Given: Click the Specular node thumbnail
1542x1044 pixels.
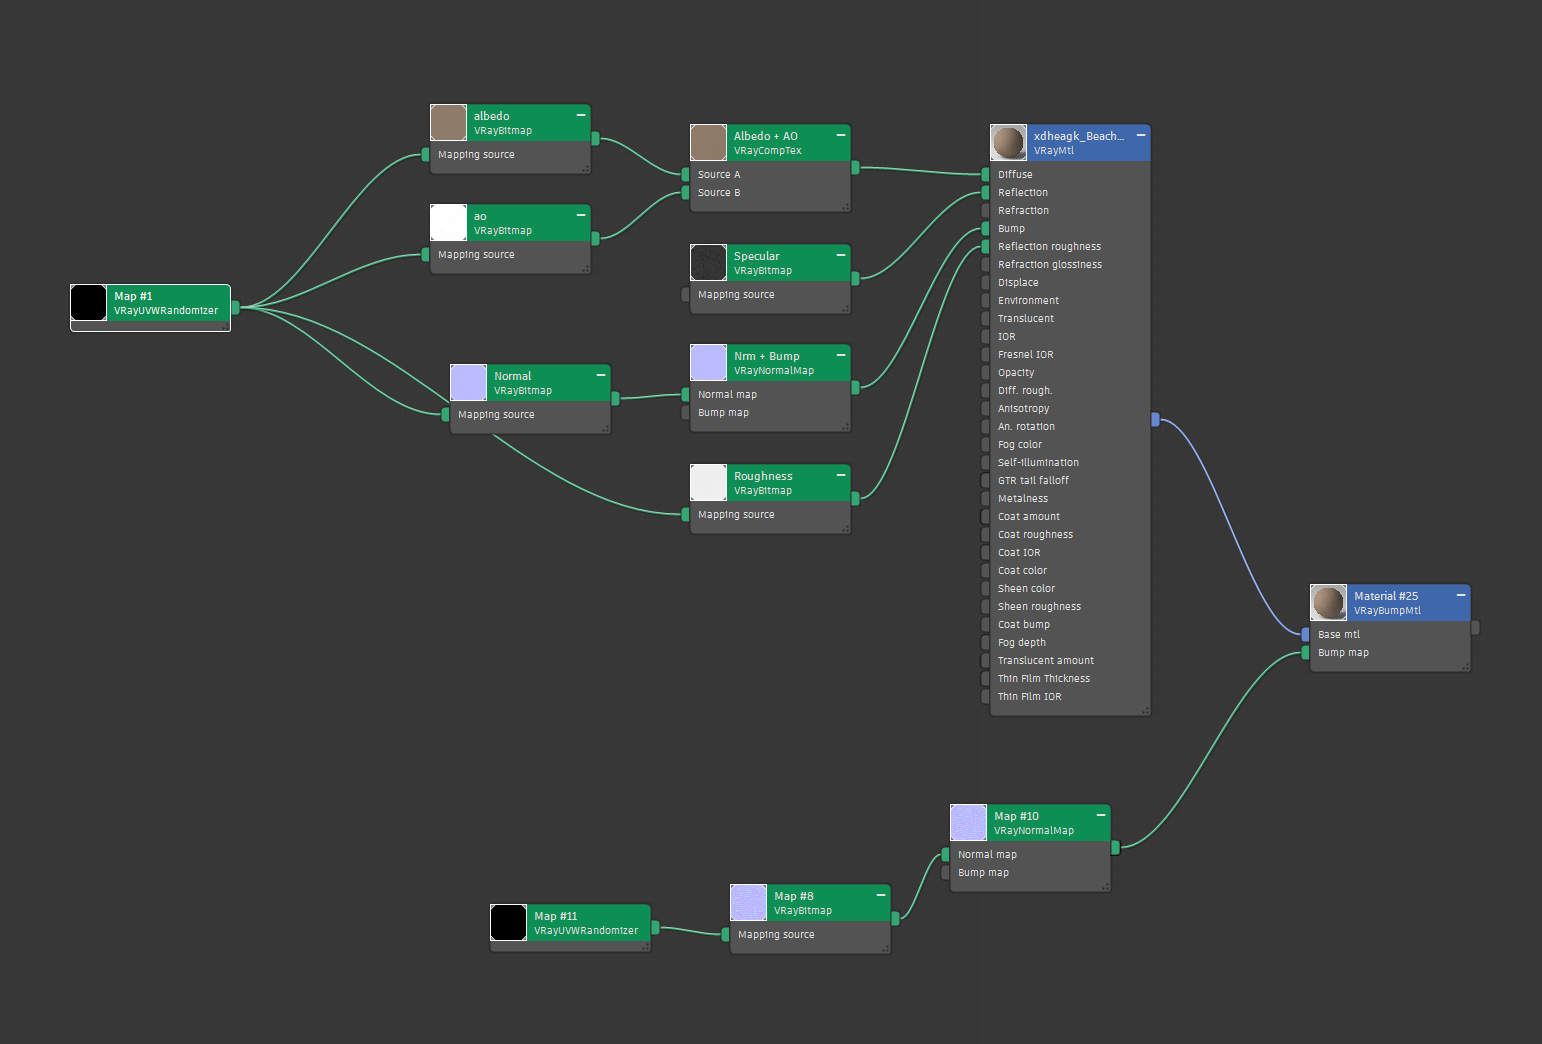Looking at the screenshot, I should 708,263.
